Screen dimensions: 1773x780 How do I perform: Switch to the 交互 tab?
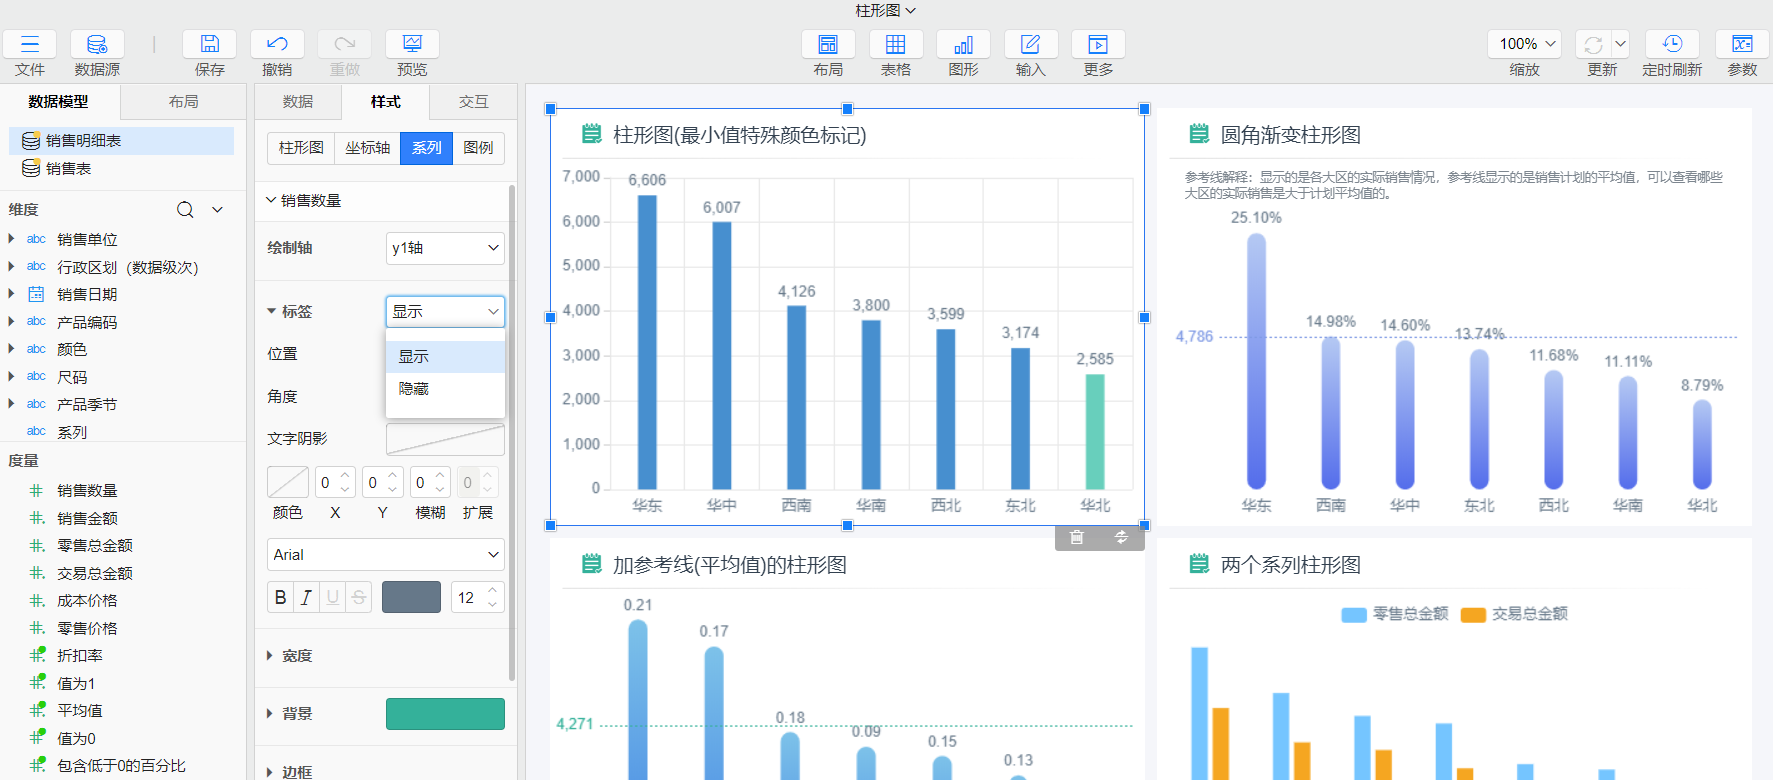tap(473, 102)
